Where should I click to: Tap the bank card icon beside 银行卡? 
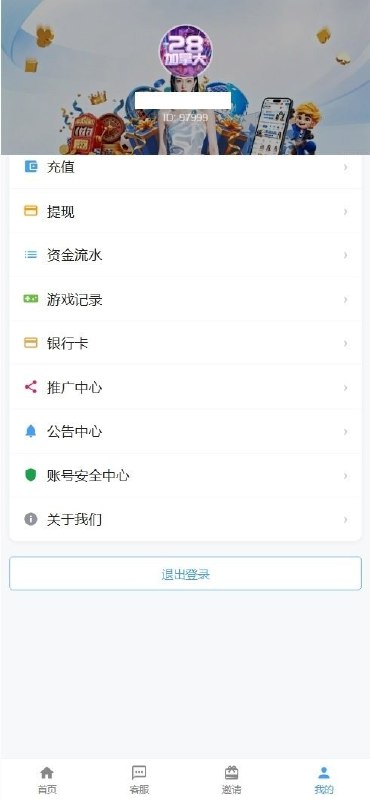[31, 343]
